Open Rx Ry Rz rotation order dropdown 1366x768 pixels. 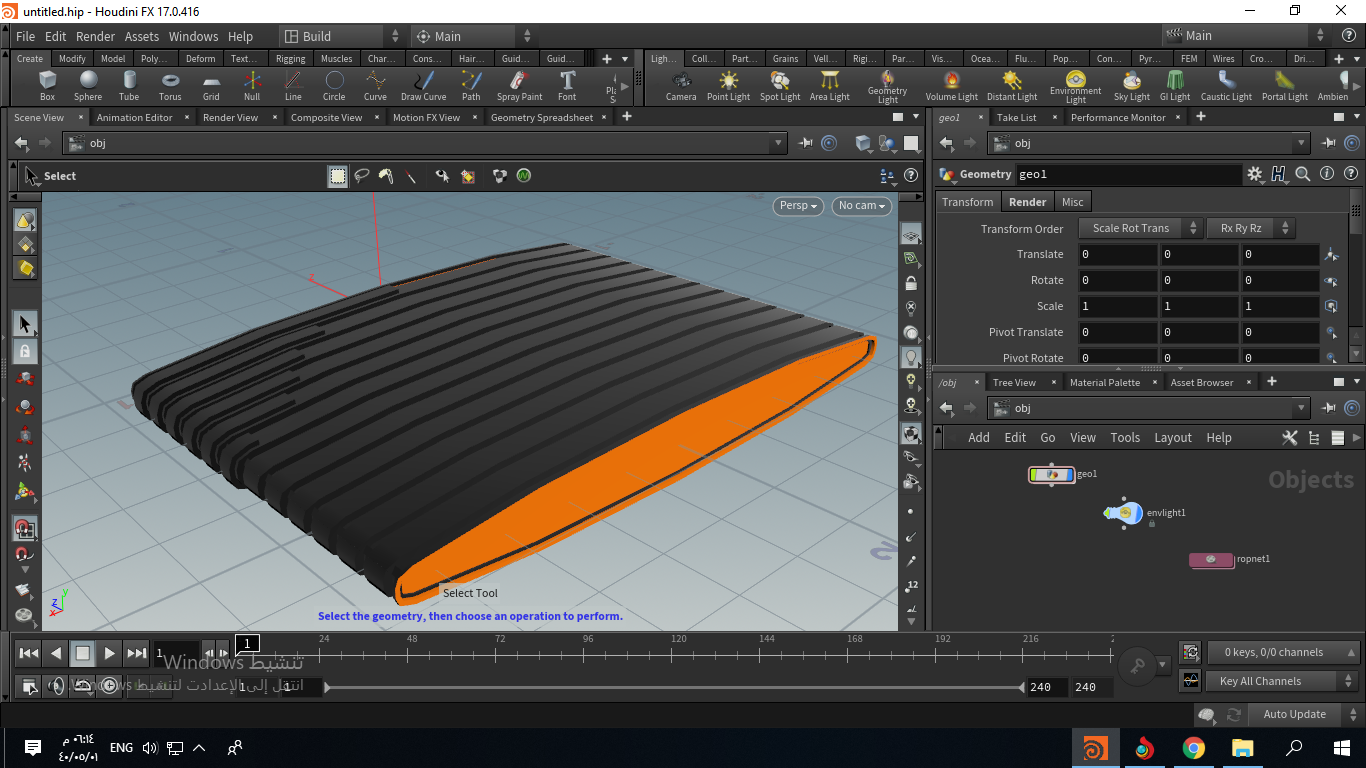[x=1251, y=228]
